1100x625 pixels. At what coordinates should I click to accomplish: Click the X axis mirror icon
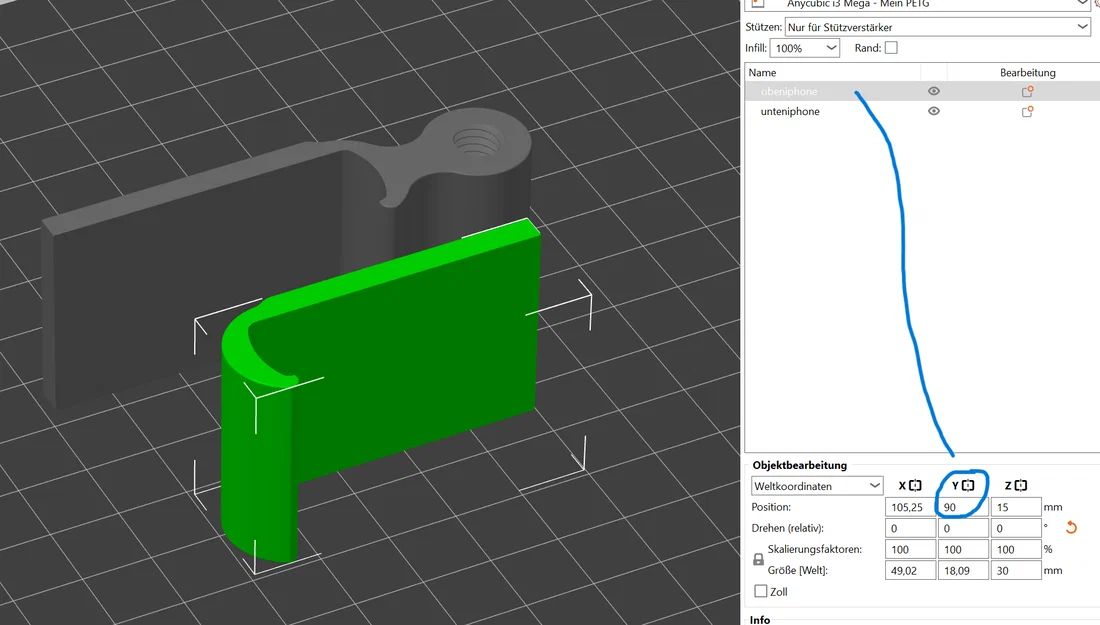tap(915, 485)
